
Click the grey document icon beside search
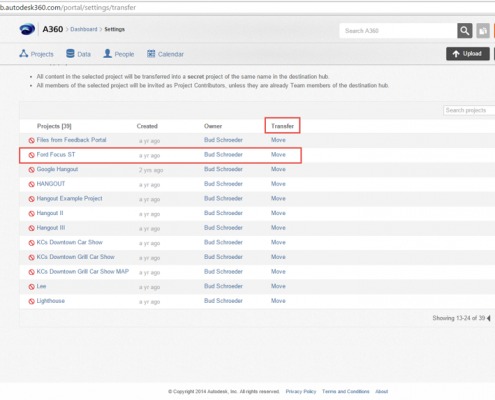(x=483, y=31)
